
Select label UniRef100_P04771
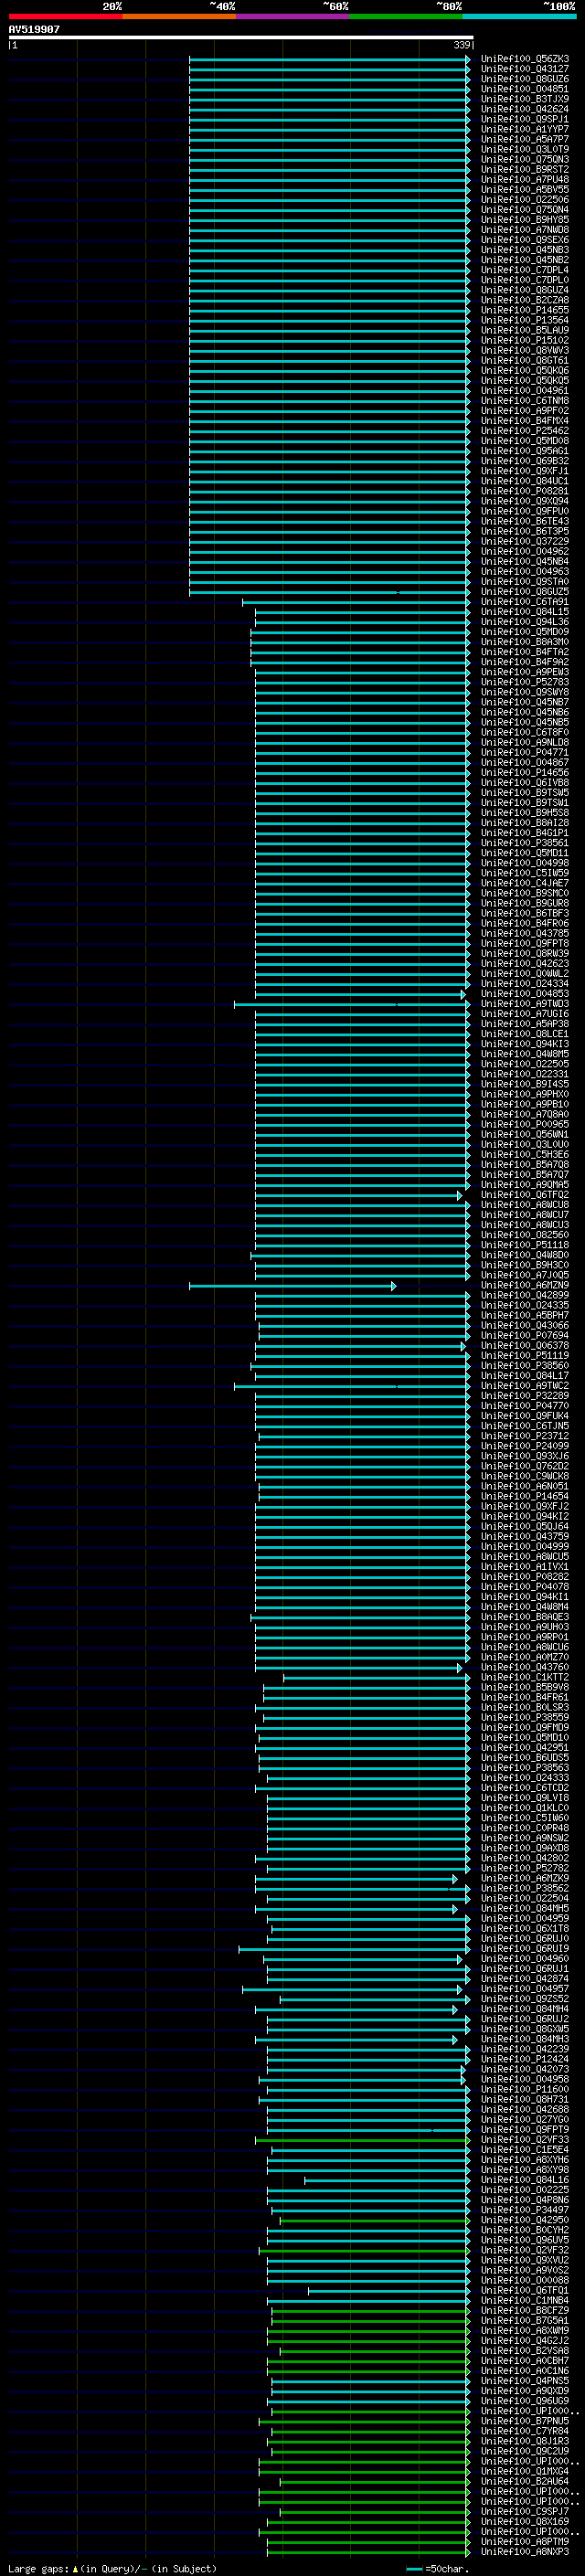(525, 752)
